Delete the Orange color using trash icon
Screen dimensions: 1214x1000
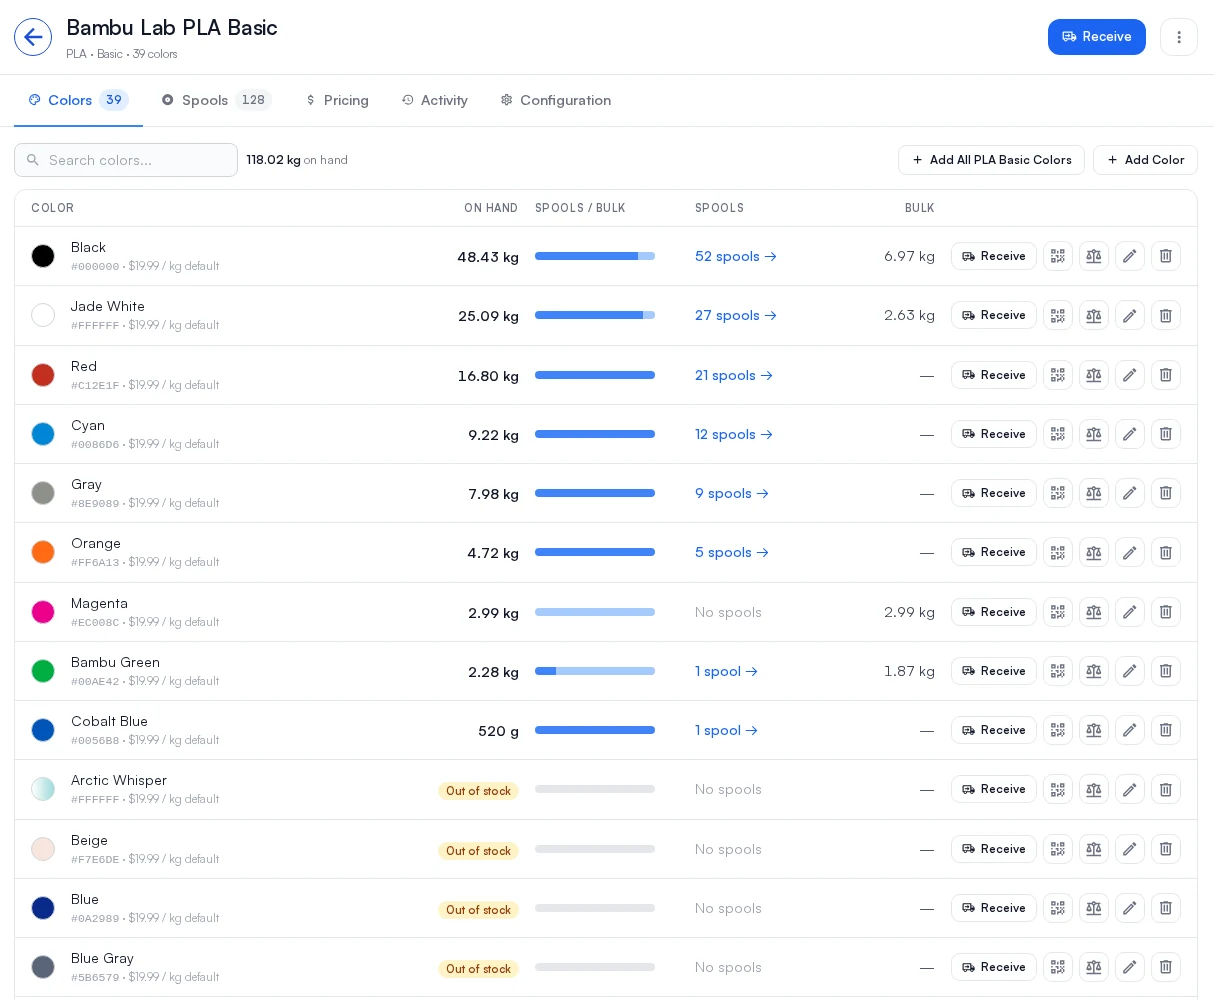point(1166,552)
